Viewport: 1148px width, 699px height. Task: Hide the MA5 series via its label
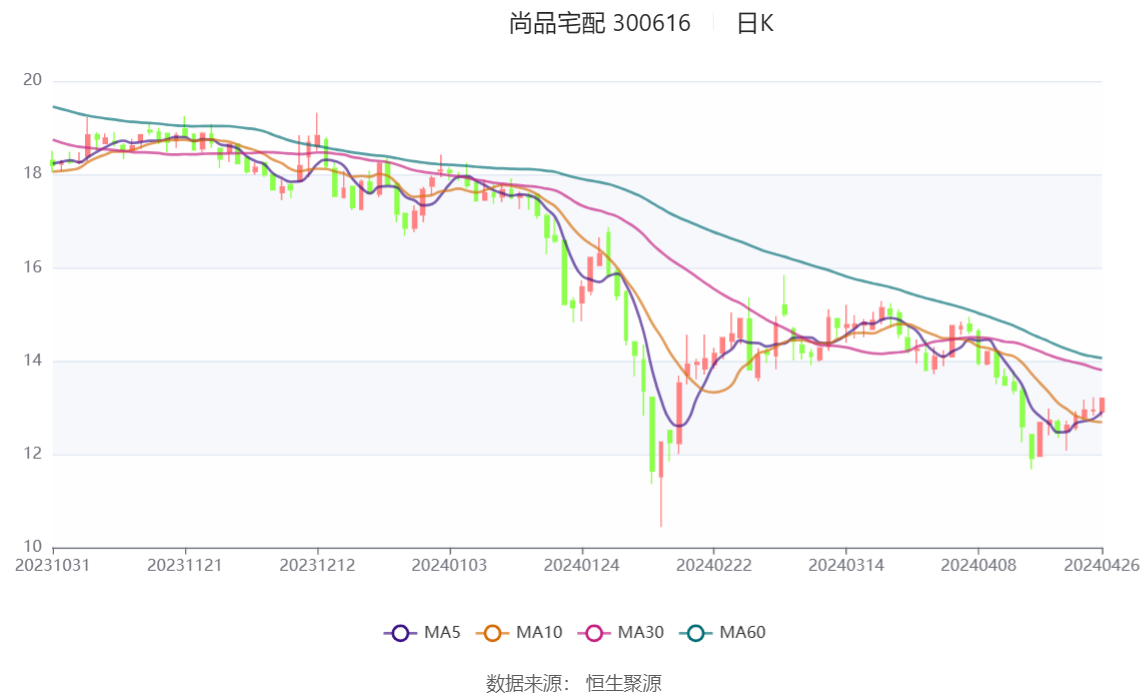442,633
